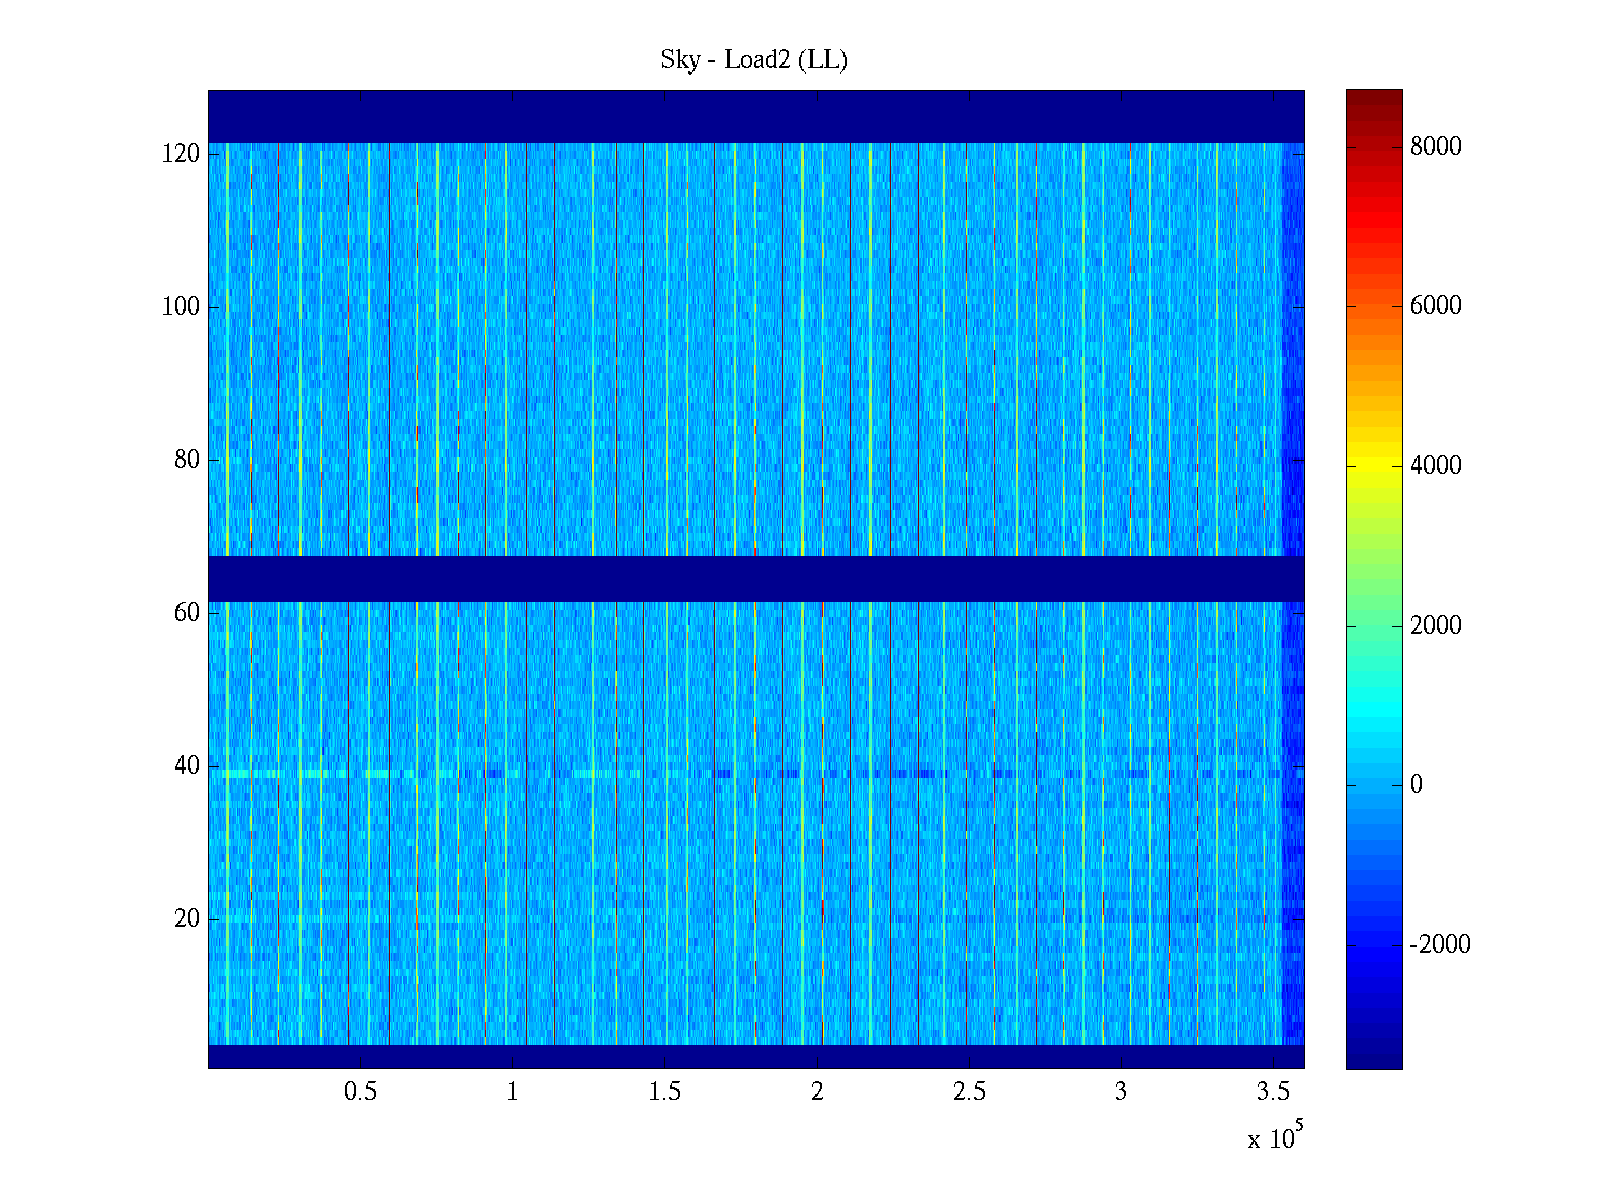Click the -2000 colorbar tick label

click(x=1439, y=945)
